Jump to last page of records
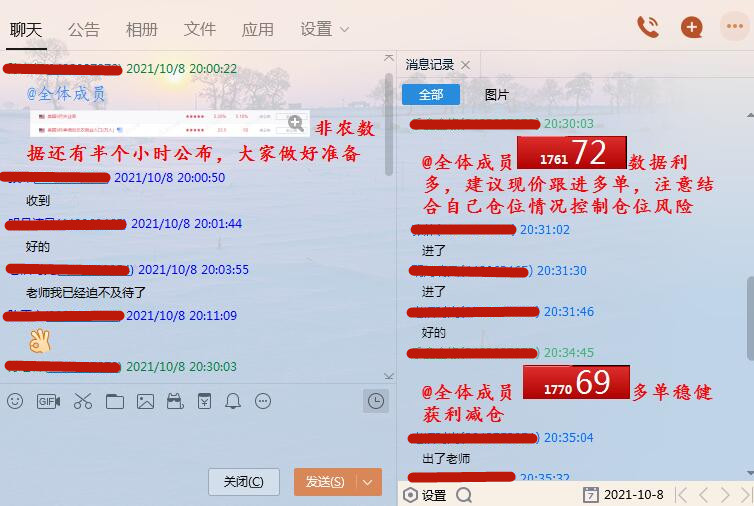754x506 pixels. click(x=746, y=494)
